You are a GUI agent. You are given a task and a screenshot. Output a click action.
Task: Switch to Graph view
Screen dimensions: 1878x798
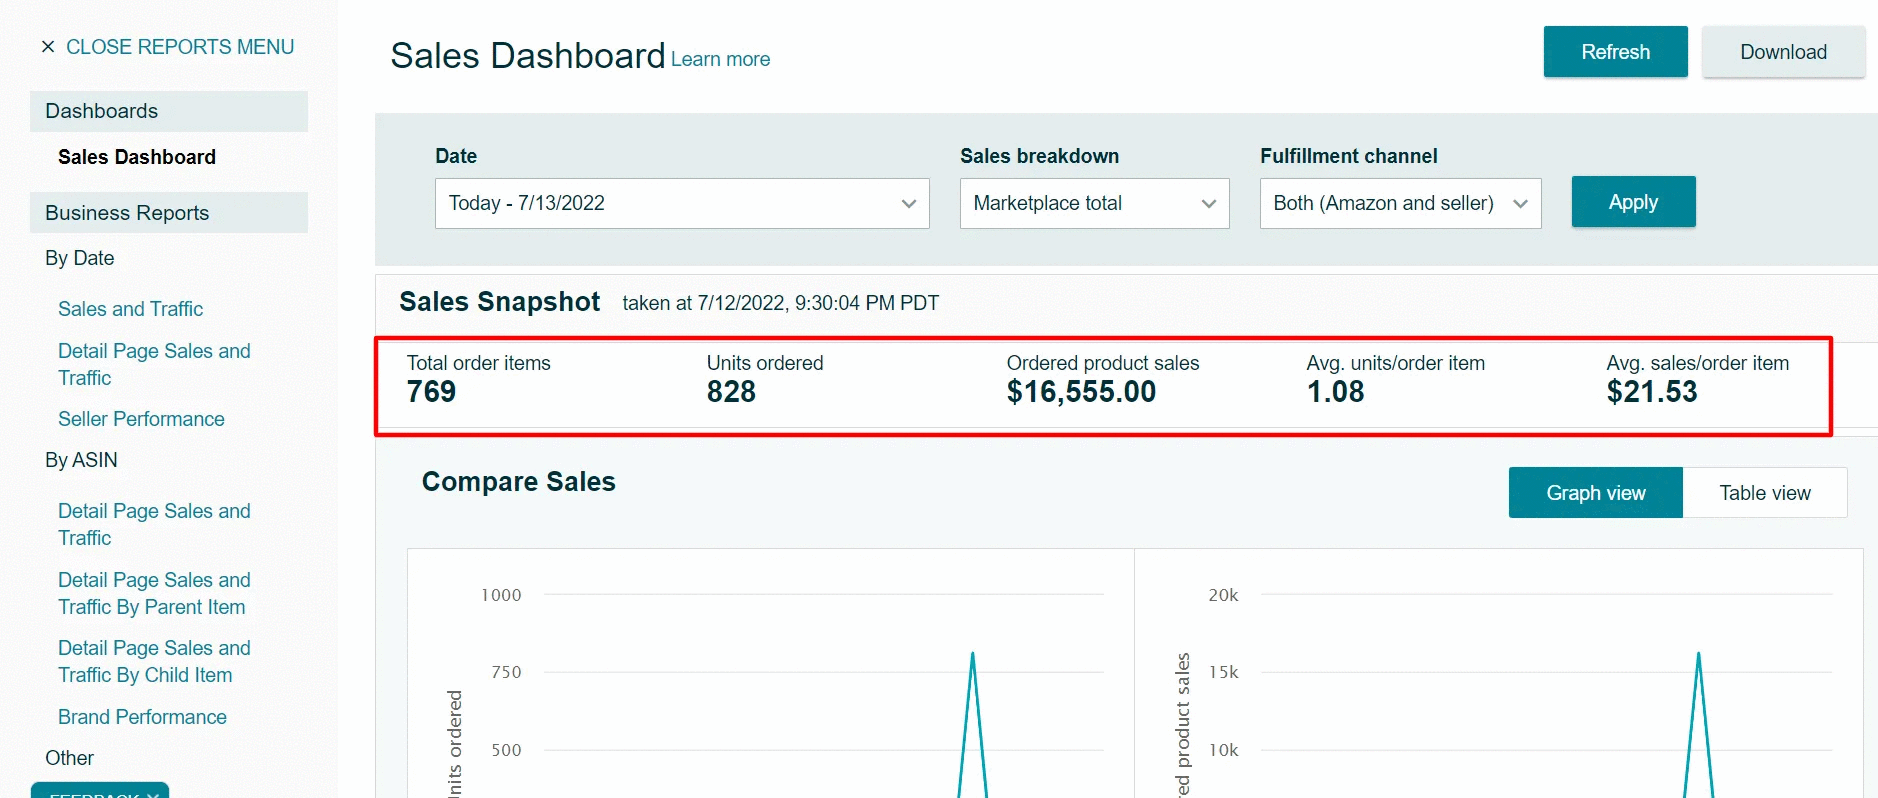point(1595,493)
